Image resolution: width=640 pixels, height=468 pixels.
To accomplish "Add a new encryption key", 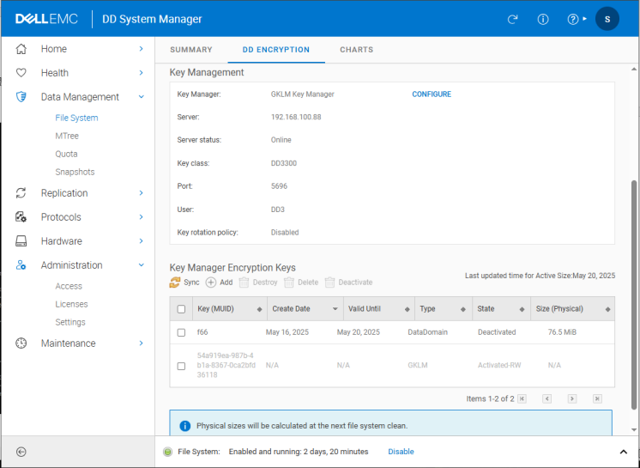I will click(219, 282).
